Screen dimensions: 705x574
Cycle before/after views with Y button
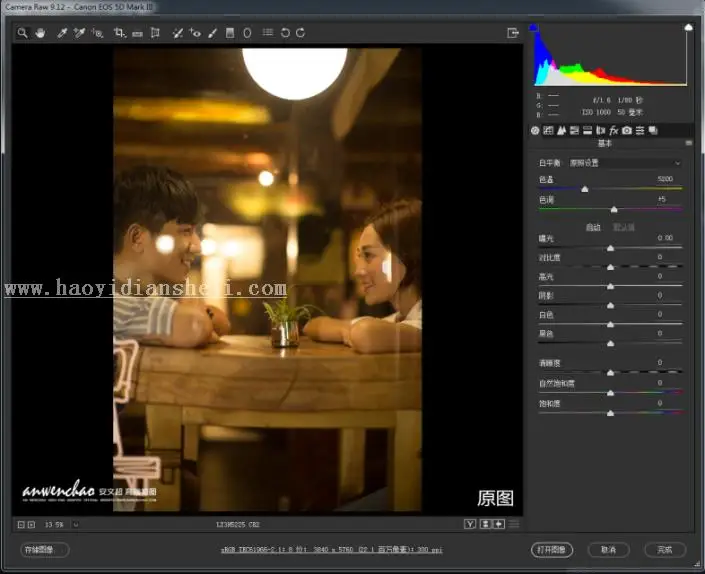point(470,524)
